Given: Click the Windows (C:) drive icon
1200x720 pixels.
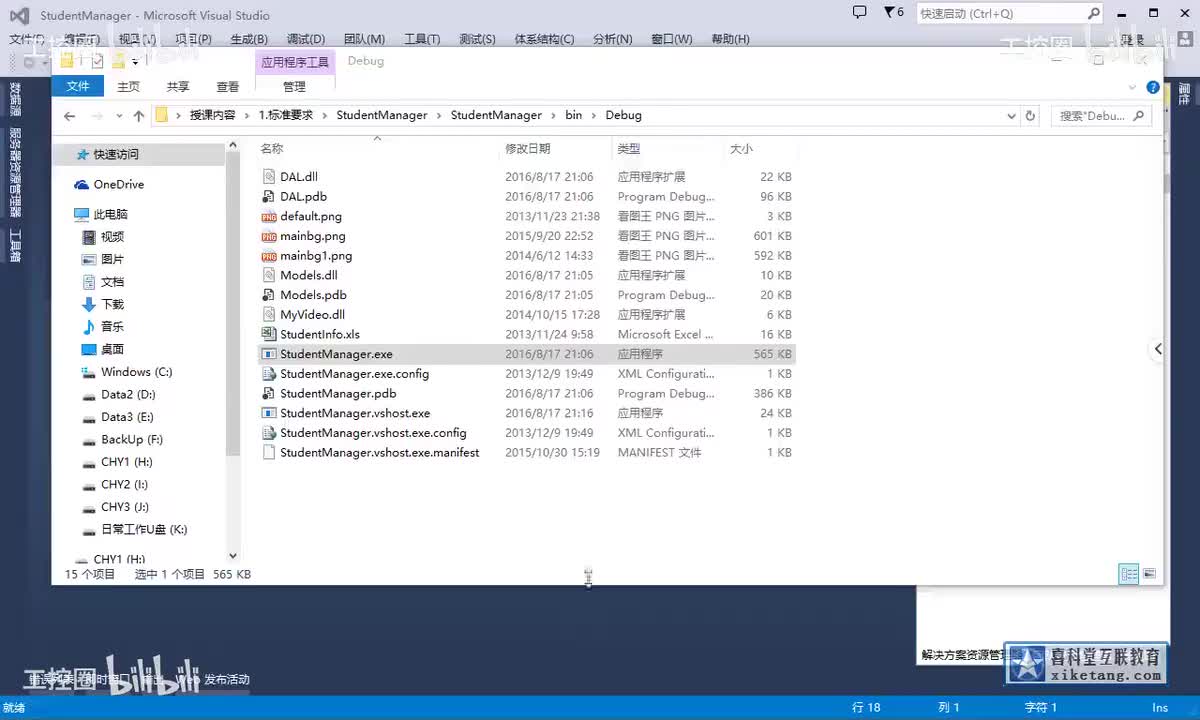Looking at the screenshot, I should (89, 372).
